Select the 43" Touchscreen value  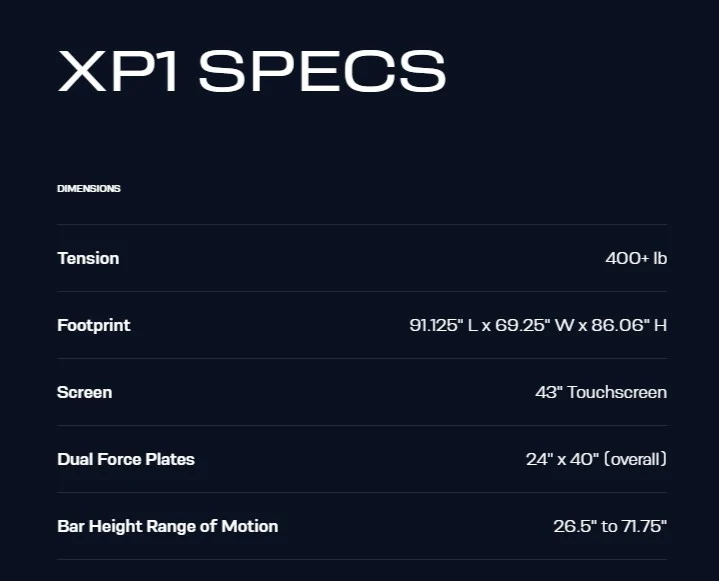click(601, 392)
